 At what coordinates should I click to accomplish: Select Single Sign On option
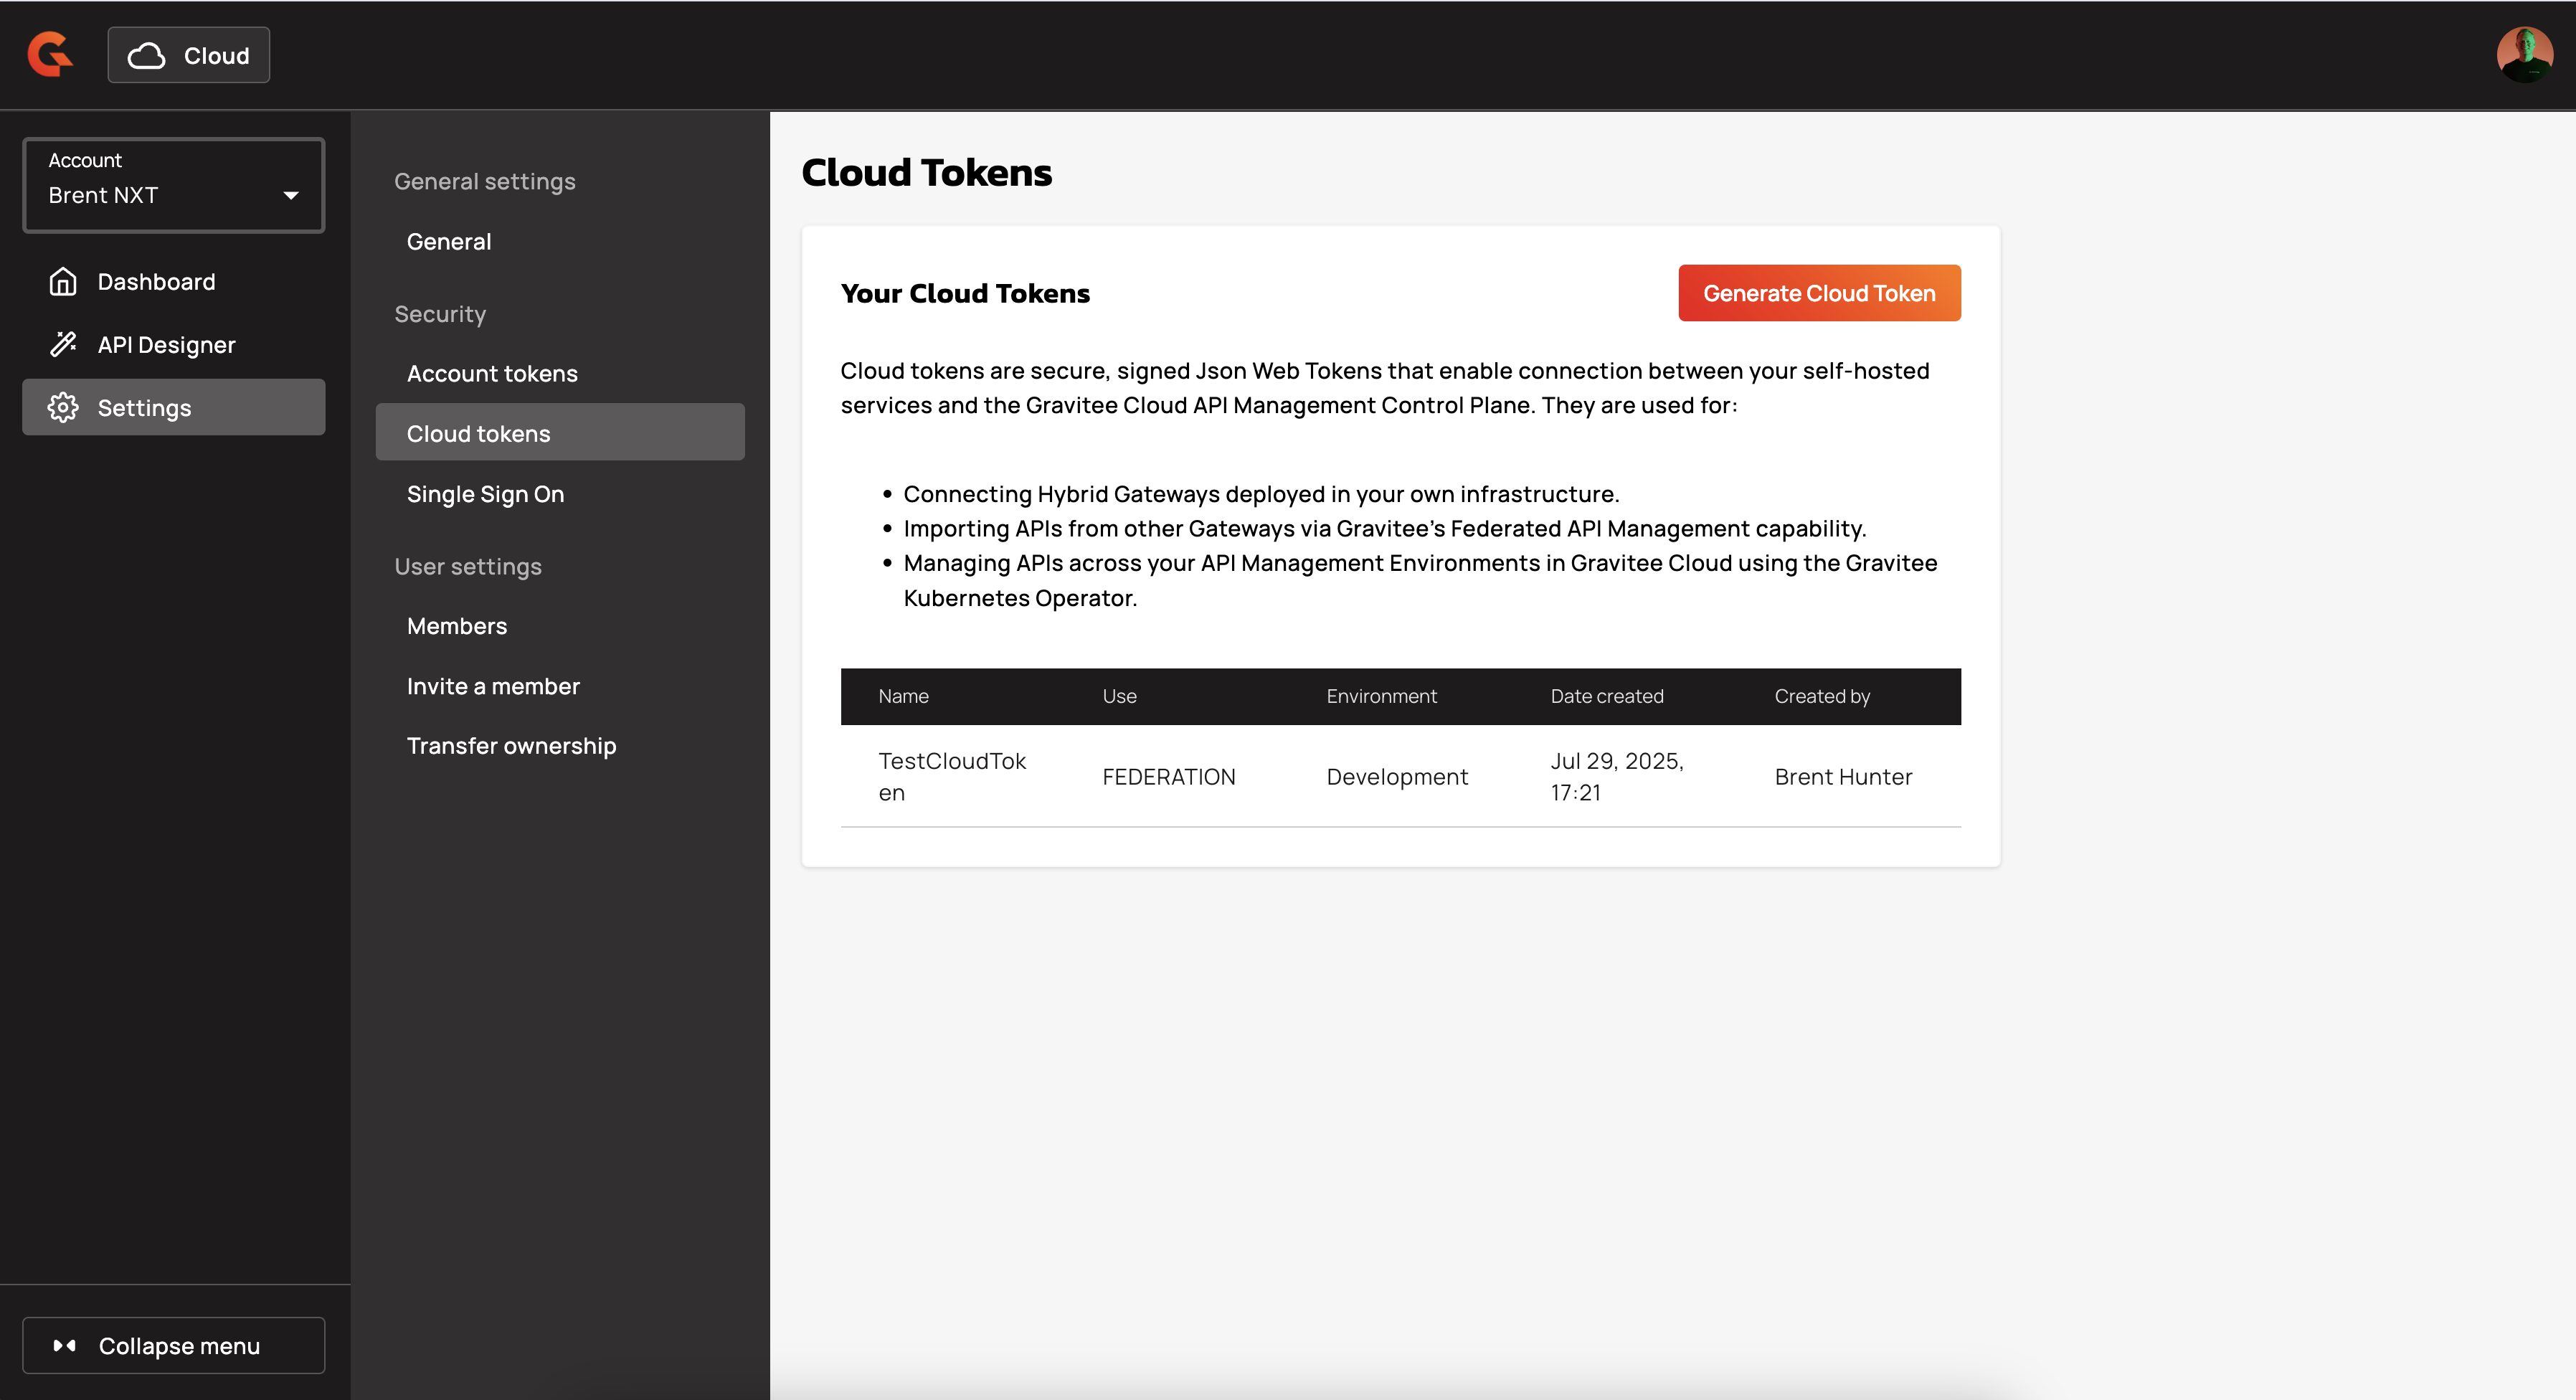pos(485,494)
